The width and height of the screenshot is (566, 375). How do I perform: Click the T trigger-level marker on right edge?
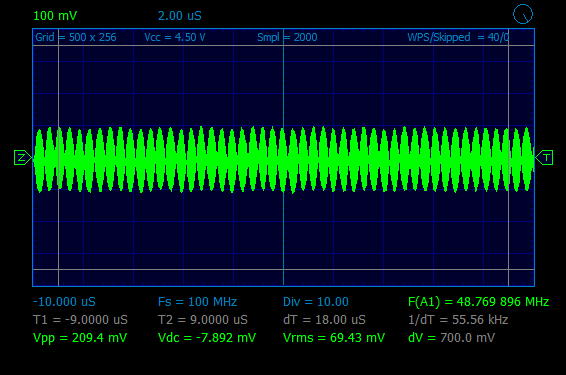pyautogui.click(x=544, y=158)
